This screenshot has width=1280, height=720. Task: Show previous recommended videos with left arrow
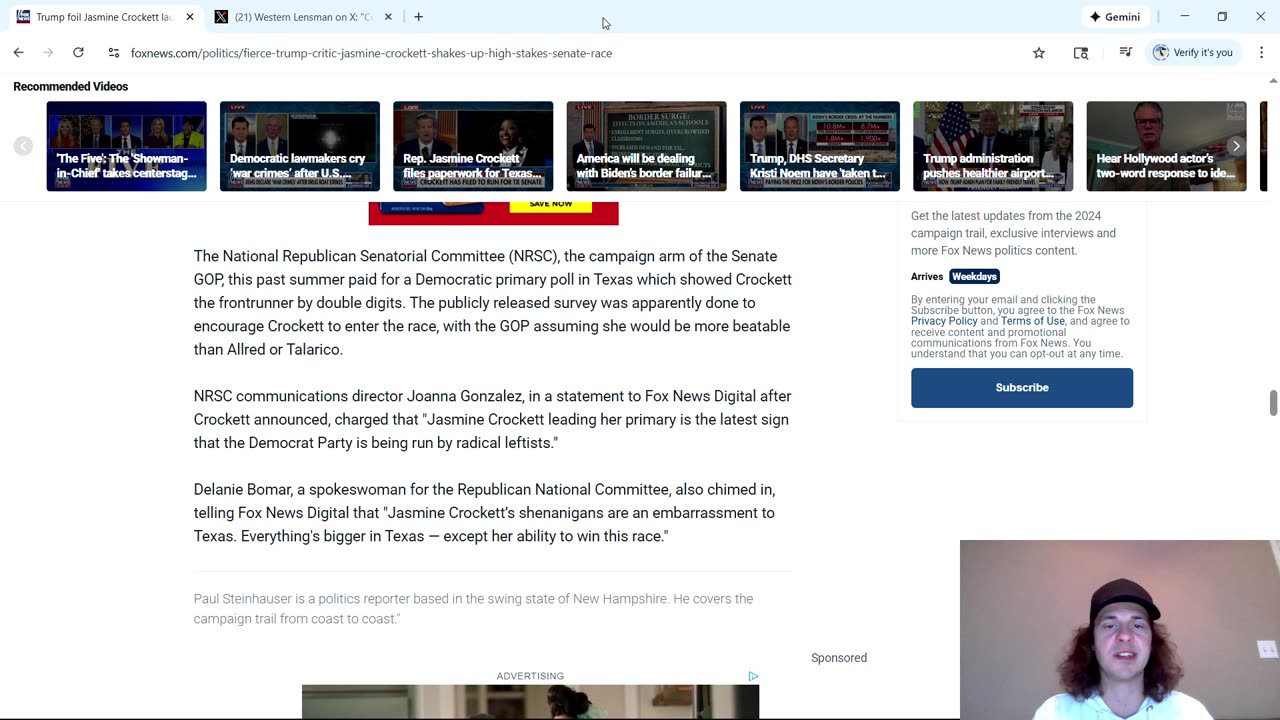click(23, 146)
